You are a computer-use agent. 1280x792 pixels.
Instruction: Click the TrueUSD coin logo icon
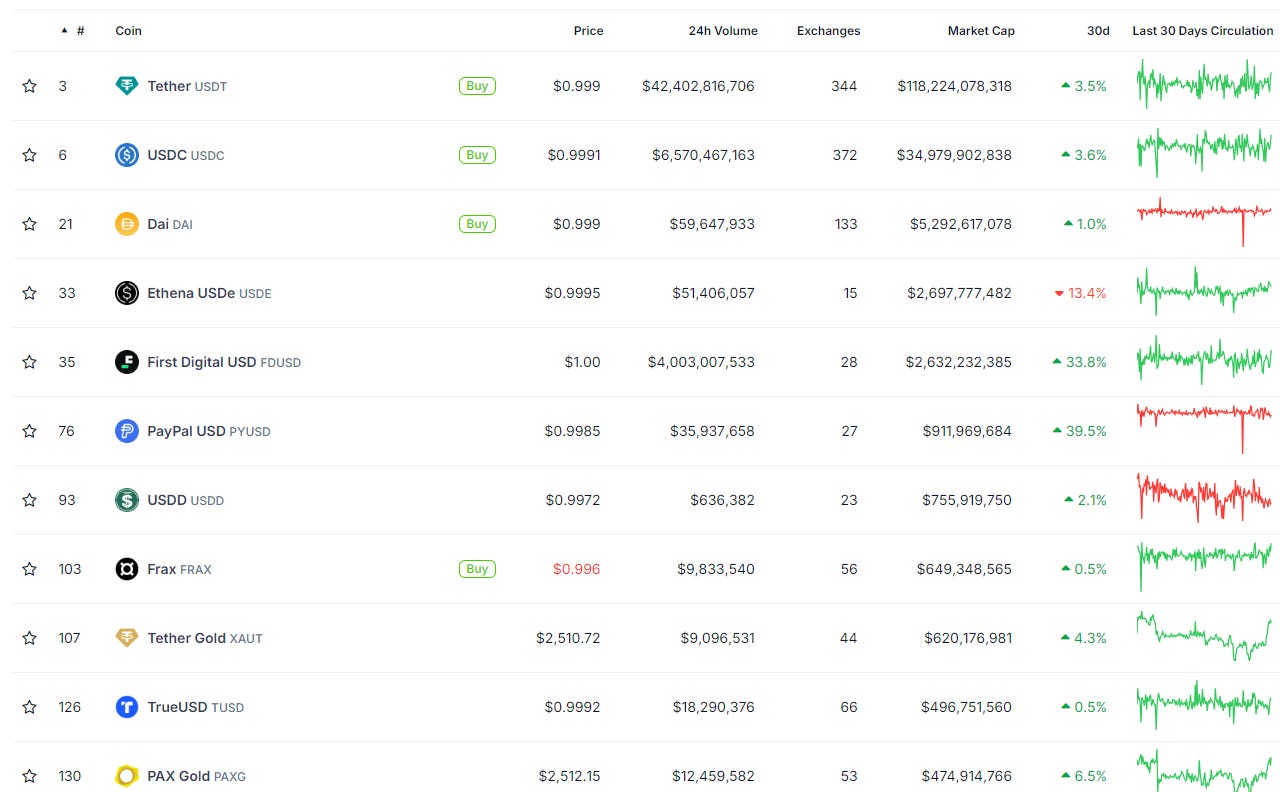pos(127,707)
